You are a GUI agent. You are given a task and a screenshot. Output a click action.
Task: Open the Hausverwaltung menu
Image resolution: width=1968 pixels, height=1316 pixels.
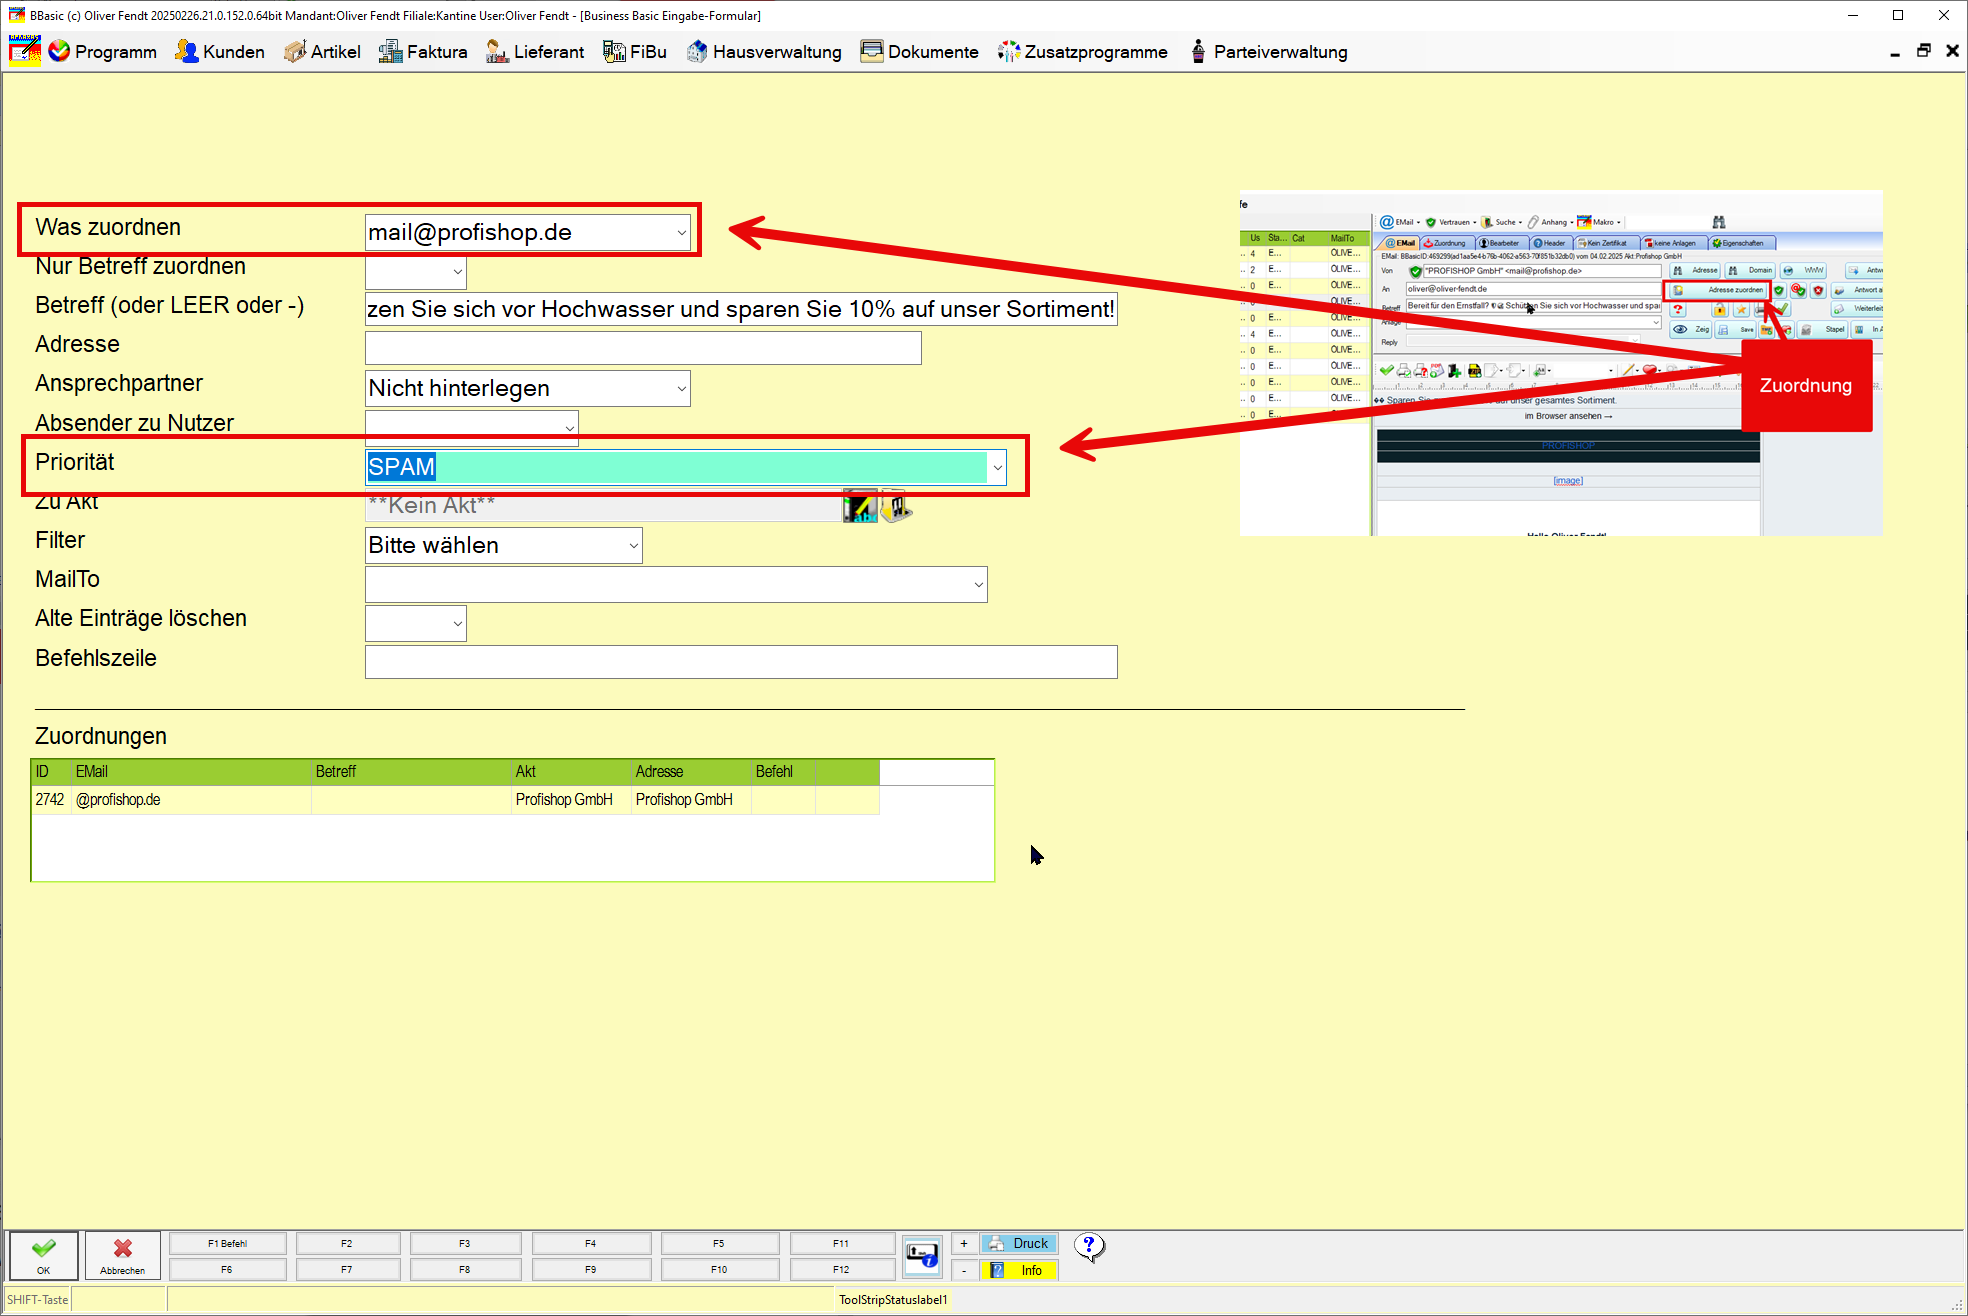pyautogui.click(x=765, y=52)
